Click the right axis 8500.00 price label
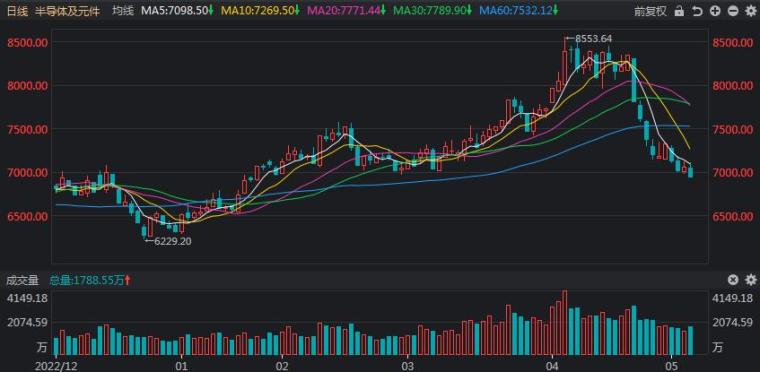Image resolution: width=760 pixels, height=372 pixels. click(x=733, y=43)
